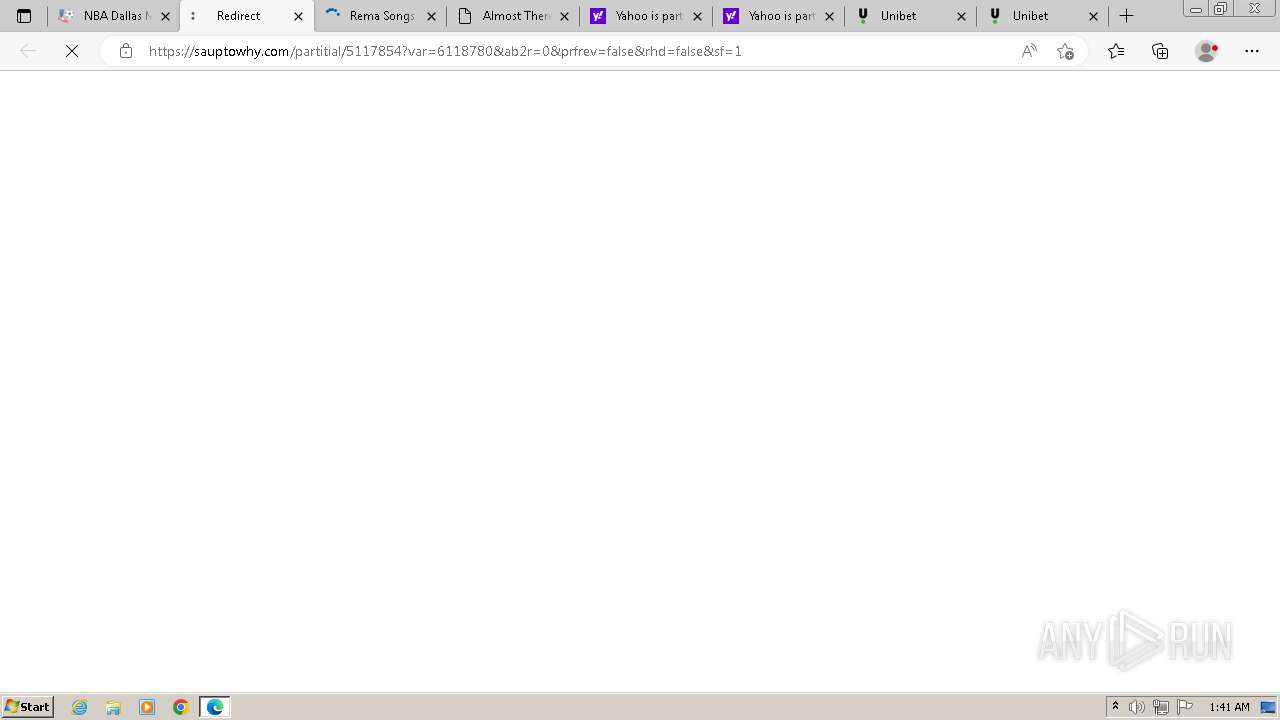1280x720 pixels.
Task: Add a new tab with plus button
Action: pyautogui.click(x=1127, y=16)
